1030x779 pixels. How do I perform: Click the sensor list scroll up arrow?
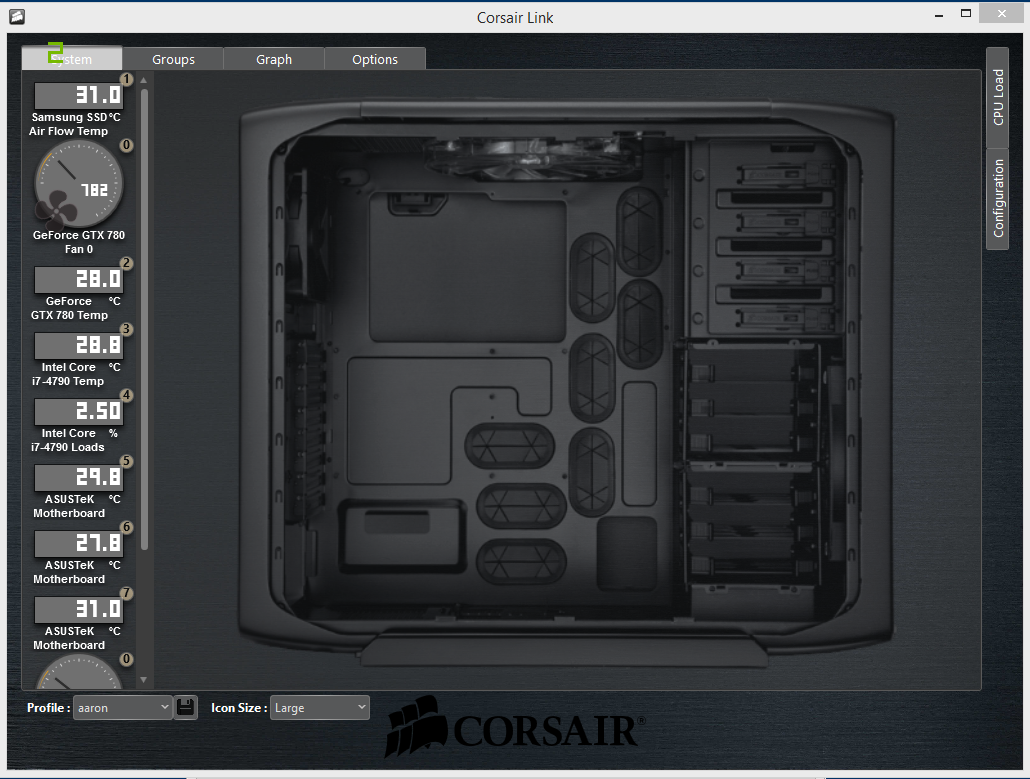pos(144,80)
